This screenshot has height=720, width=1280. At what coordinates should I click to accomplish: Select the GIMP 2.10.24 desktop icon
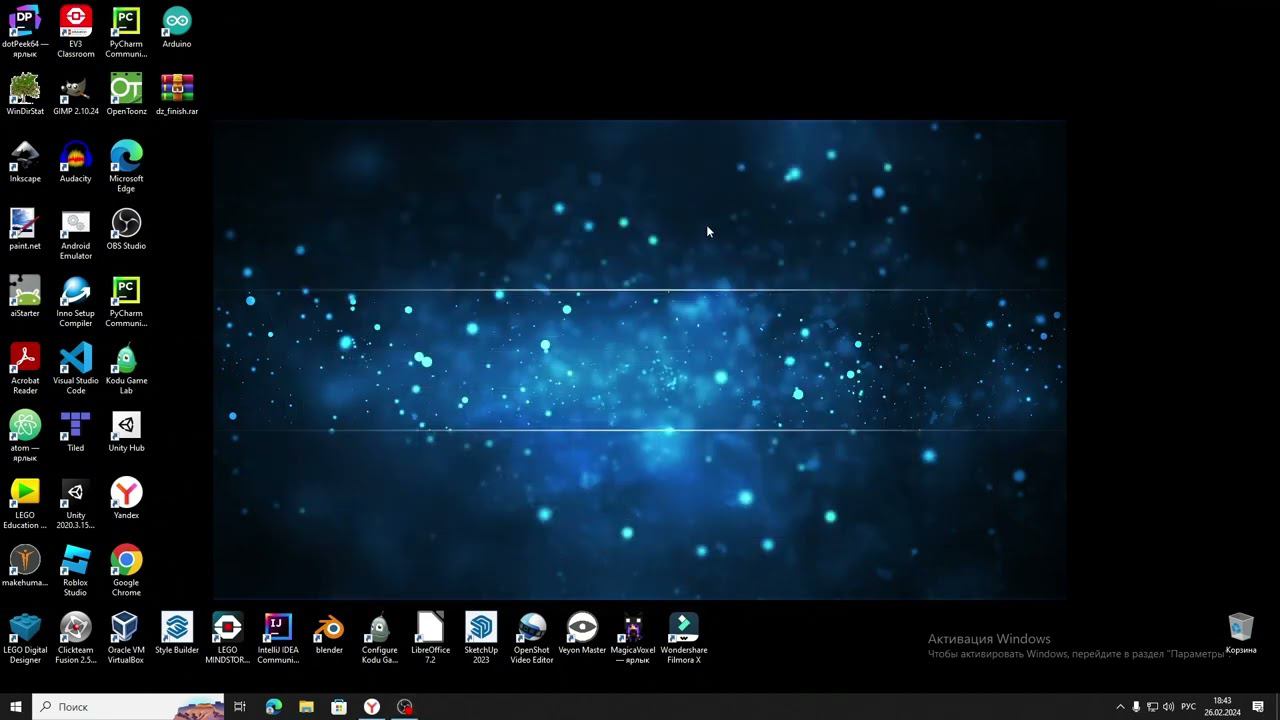click(x=76, y=94)
